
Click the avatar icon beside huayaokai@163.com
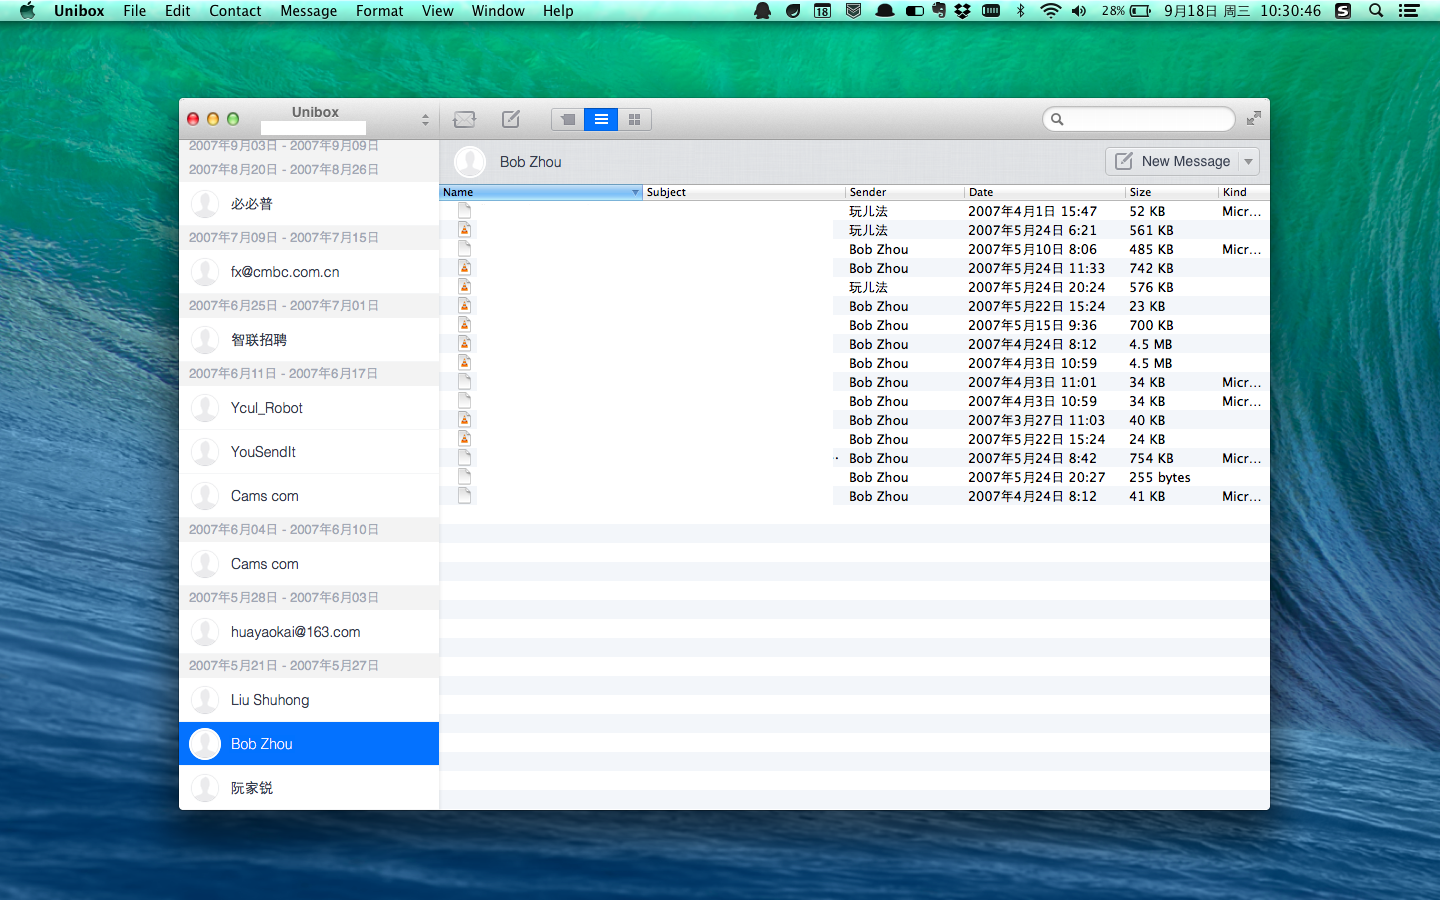pyautogui.click(x=205, y=632)
